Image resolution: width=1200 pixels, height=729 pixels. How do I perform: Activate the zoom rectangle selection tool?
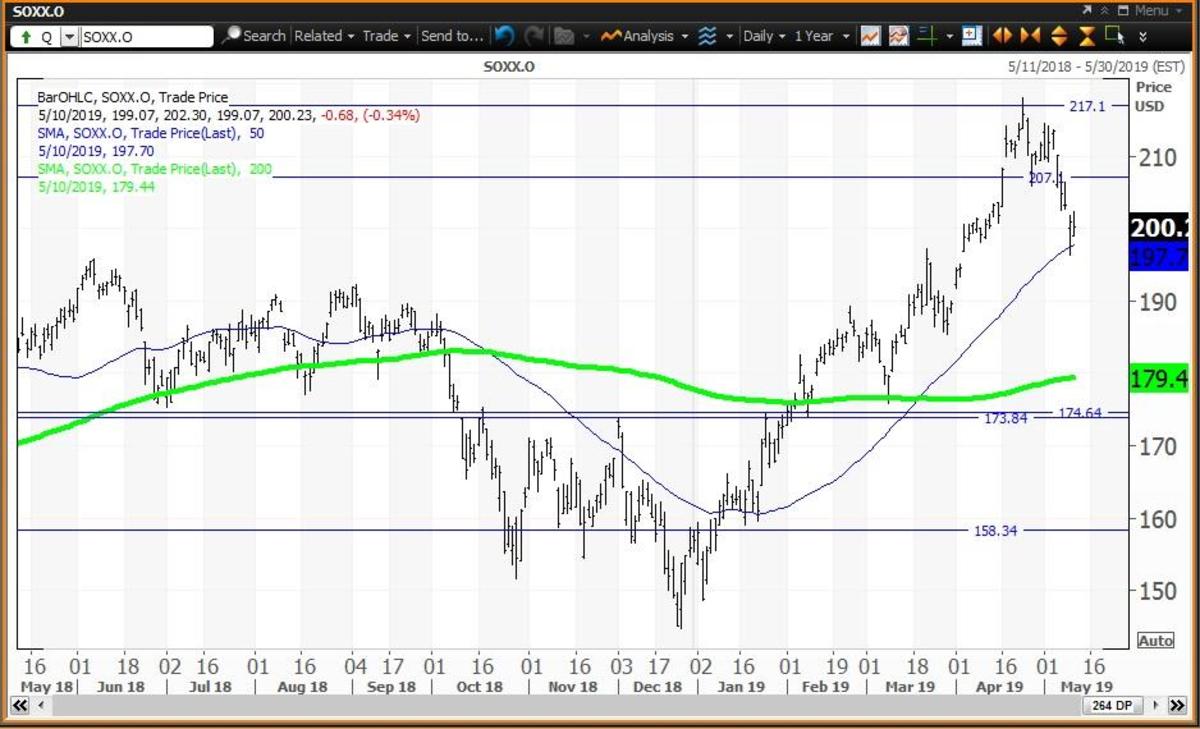click(1116, 36)
